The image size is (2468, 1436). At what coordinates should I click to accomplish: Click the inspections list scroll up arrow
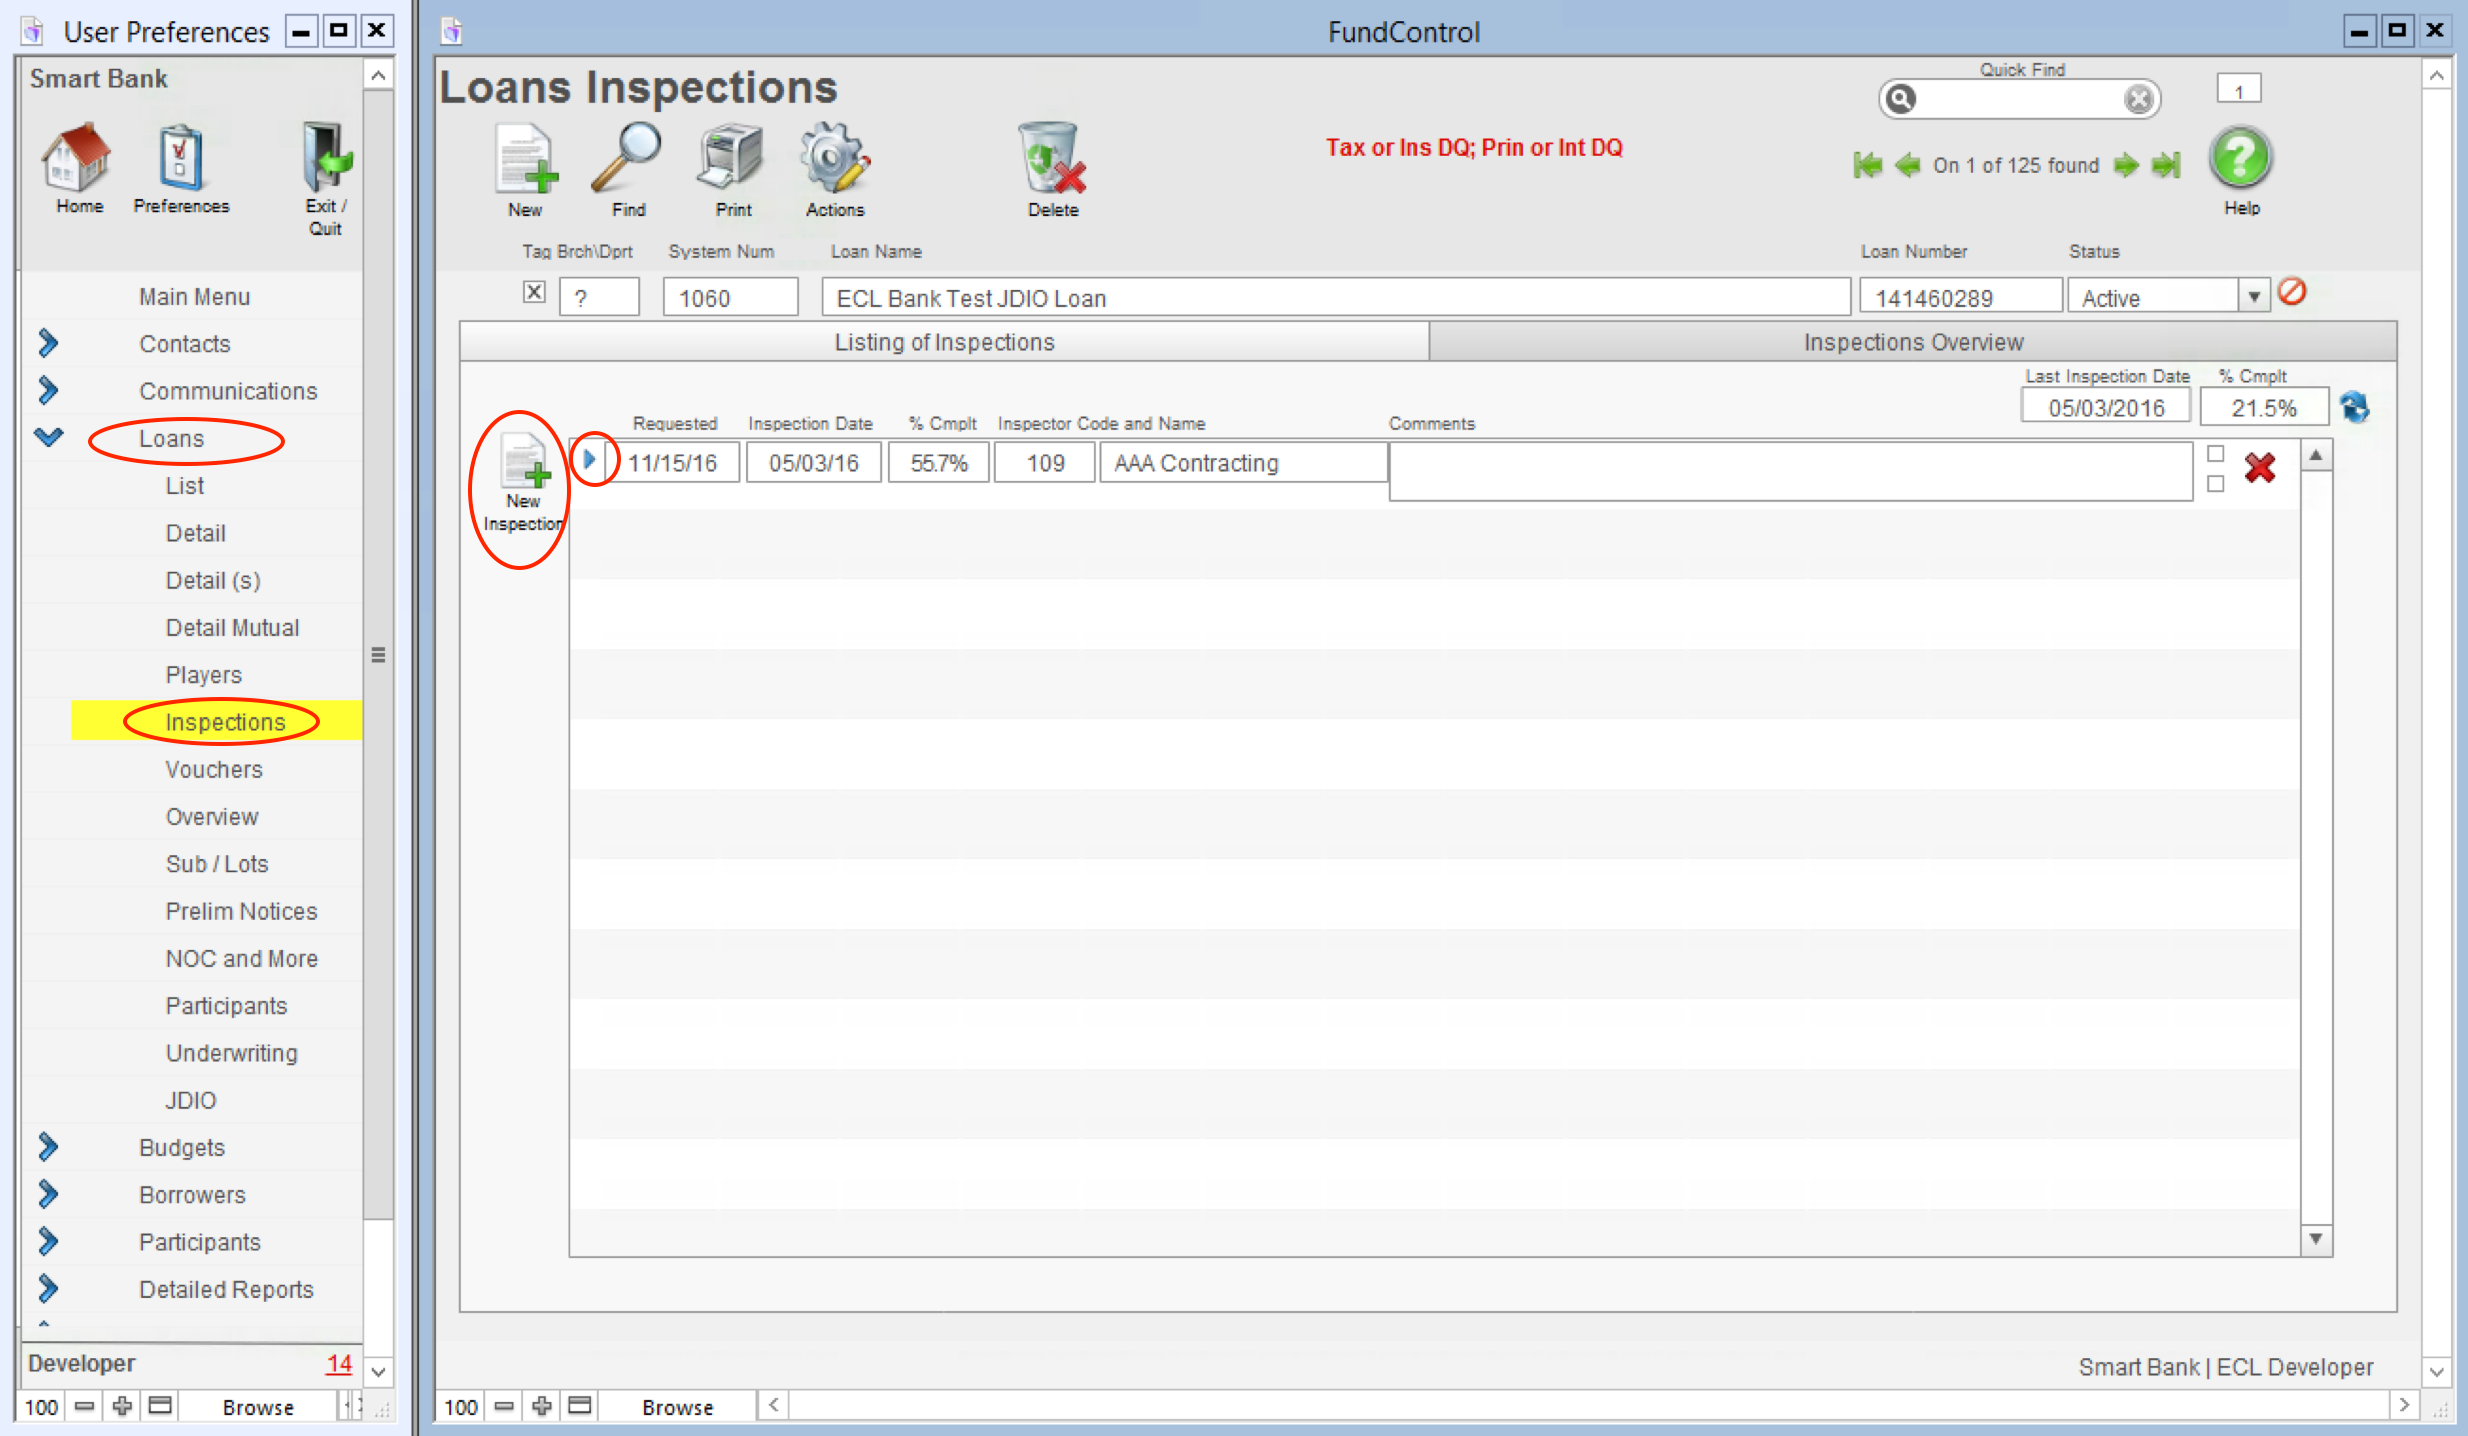pyautogui.click(x=2316, y=456)
